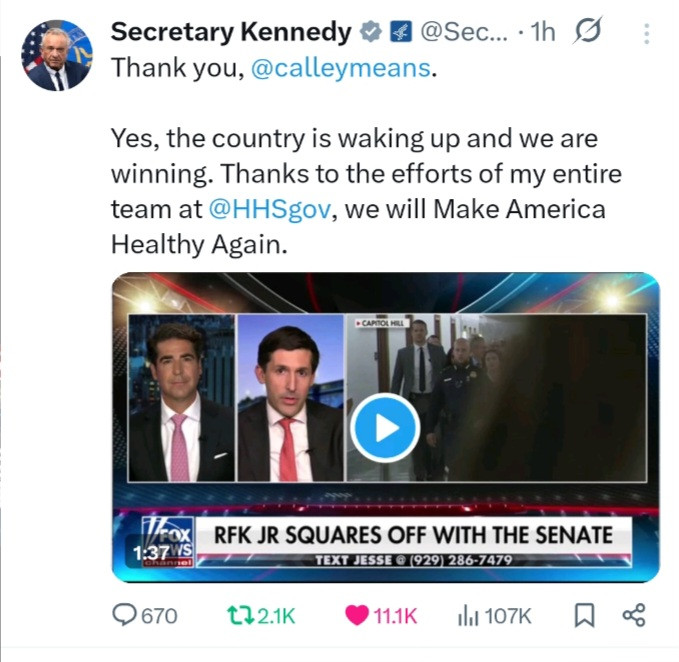This screenshot has width=679, height=662.
Task: Click the RFK JR SQUARES OFF headline banner
Action: 412,533
